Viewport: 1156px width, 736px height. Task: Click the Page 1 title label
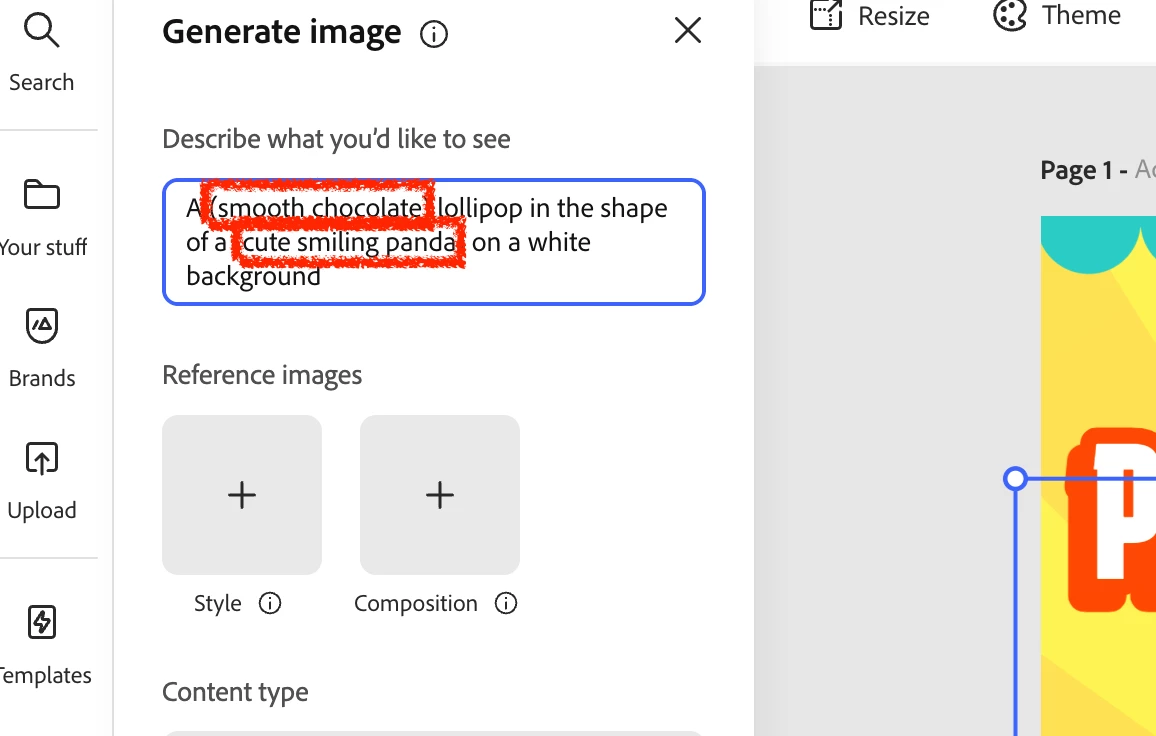[1084, 170]
